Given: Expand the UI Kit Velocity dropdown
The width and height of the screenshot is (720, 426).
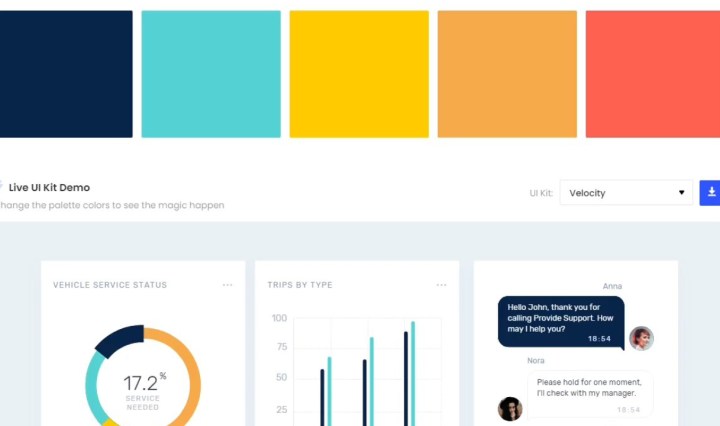Looking at the screenshot, I should point(626,193).
